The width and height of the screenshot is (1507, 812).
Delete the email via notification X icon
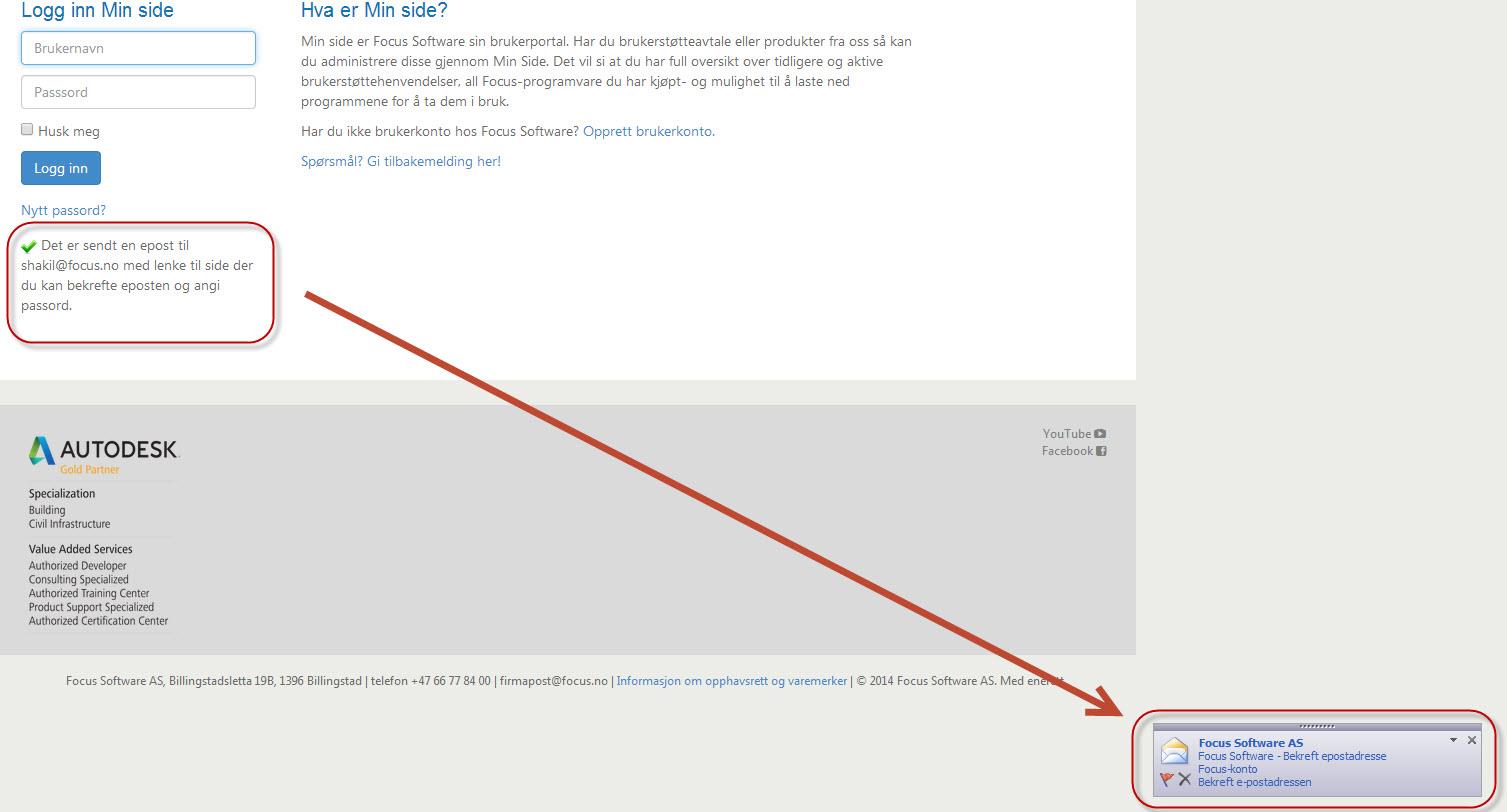click(x=1184, y=779)
